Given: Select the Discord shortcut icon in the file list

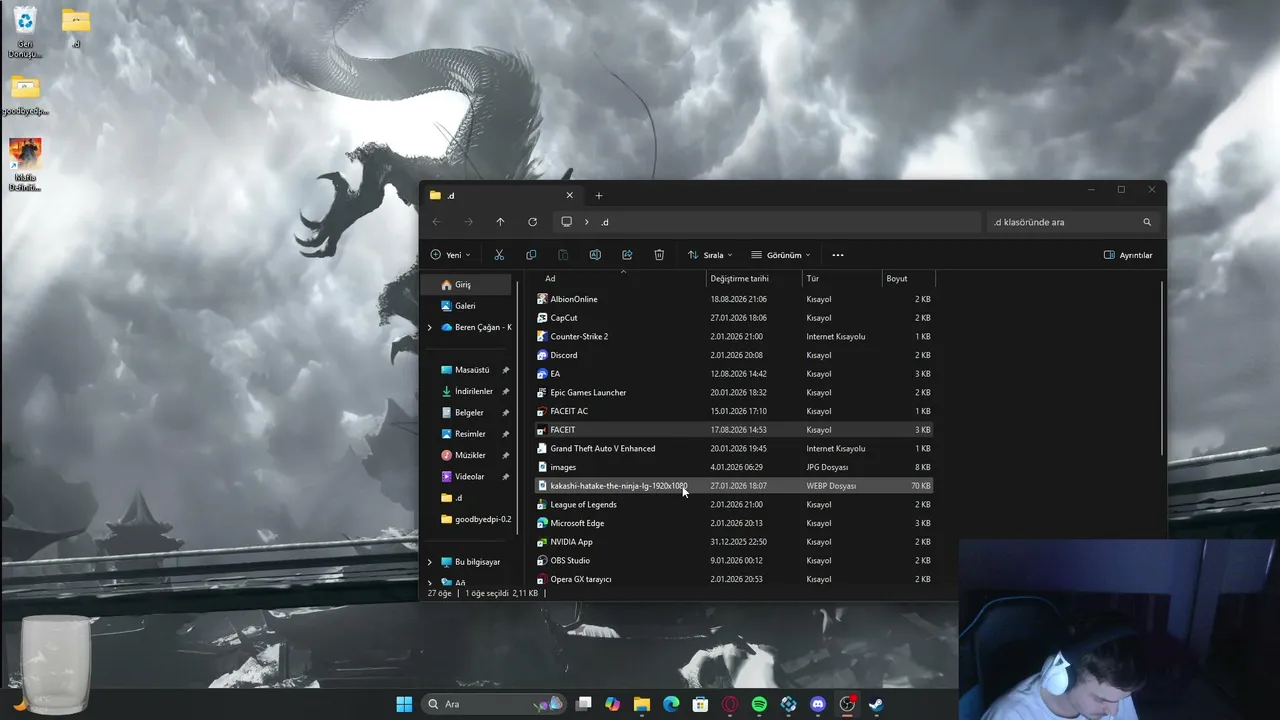Looking at the screenshot, I should click(542, 355).
